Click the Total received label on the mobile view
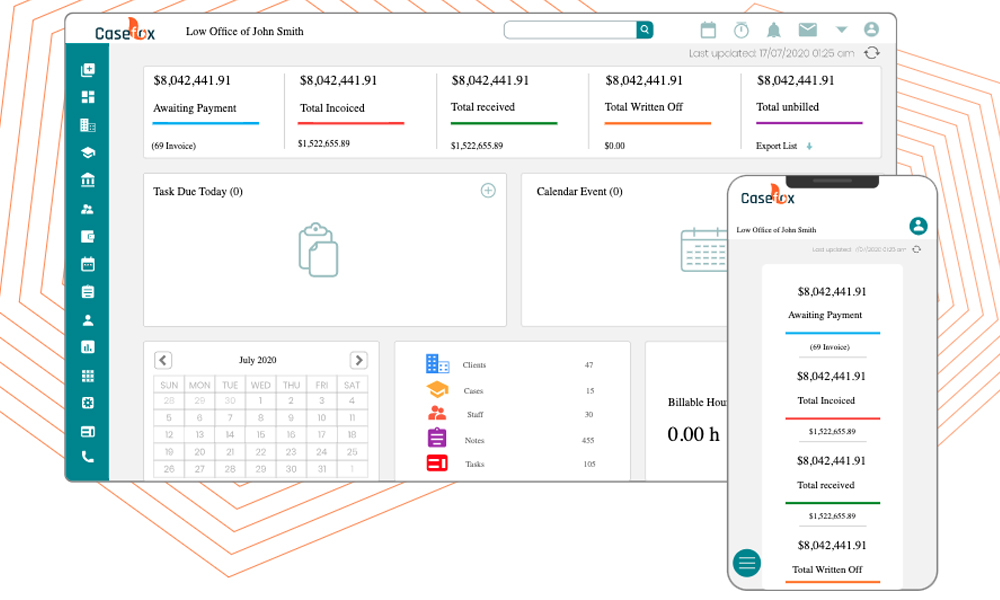Image resolution: width=1000 pixels, height=600 pixels. [826, 485]
